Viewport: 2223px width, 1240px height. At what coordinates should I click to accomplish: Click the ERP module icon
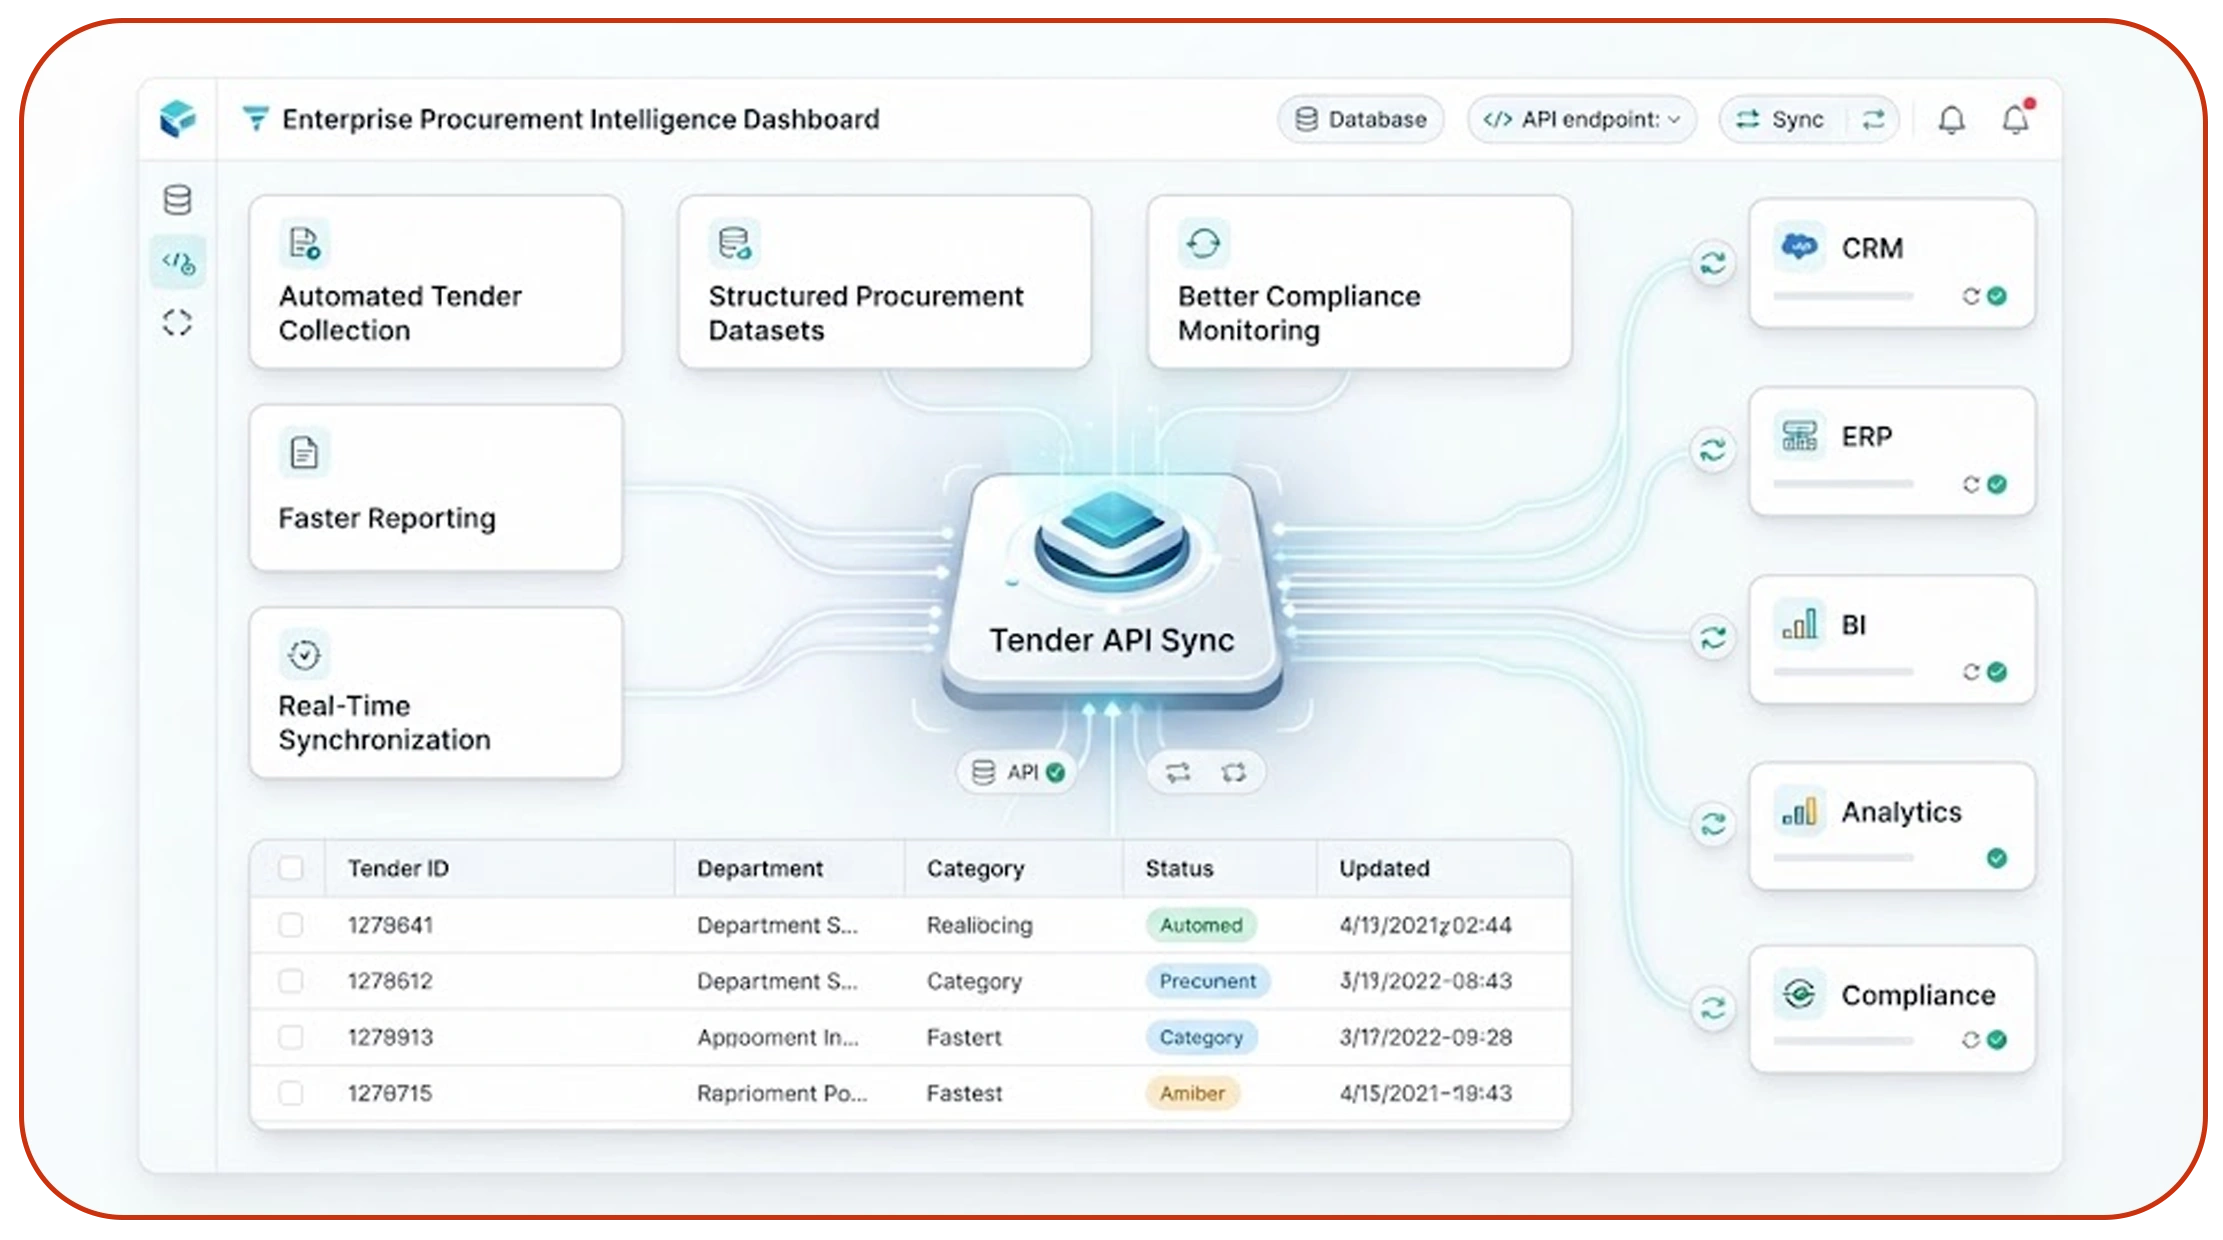point(1799,435)
